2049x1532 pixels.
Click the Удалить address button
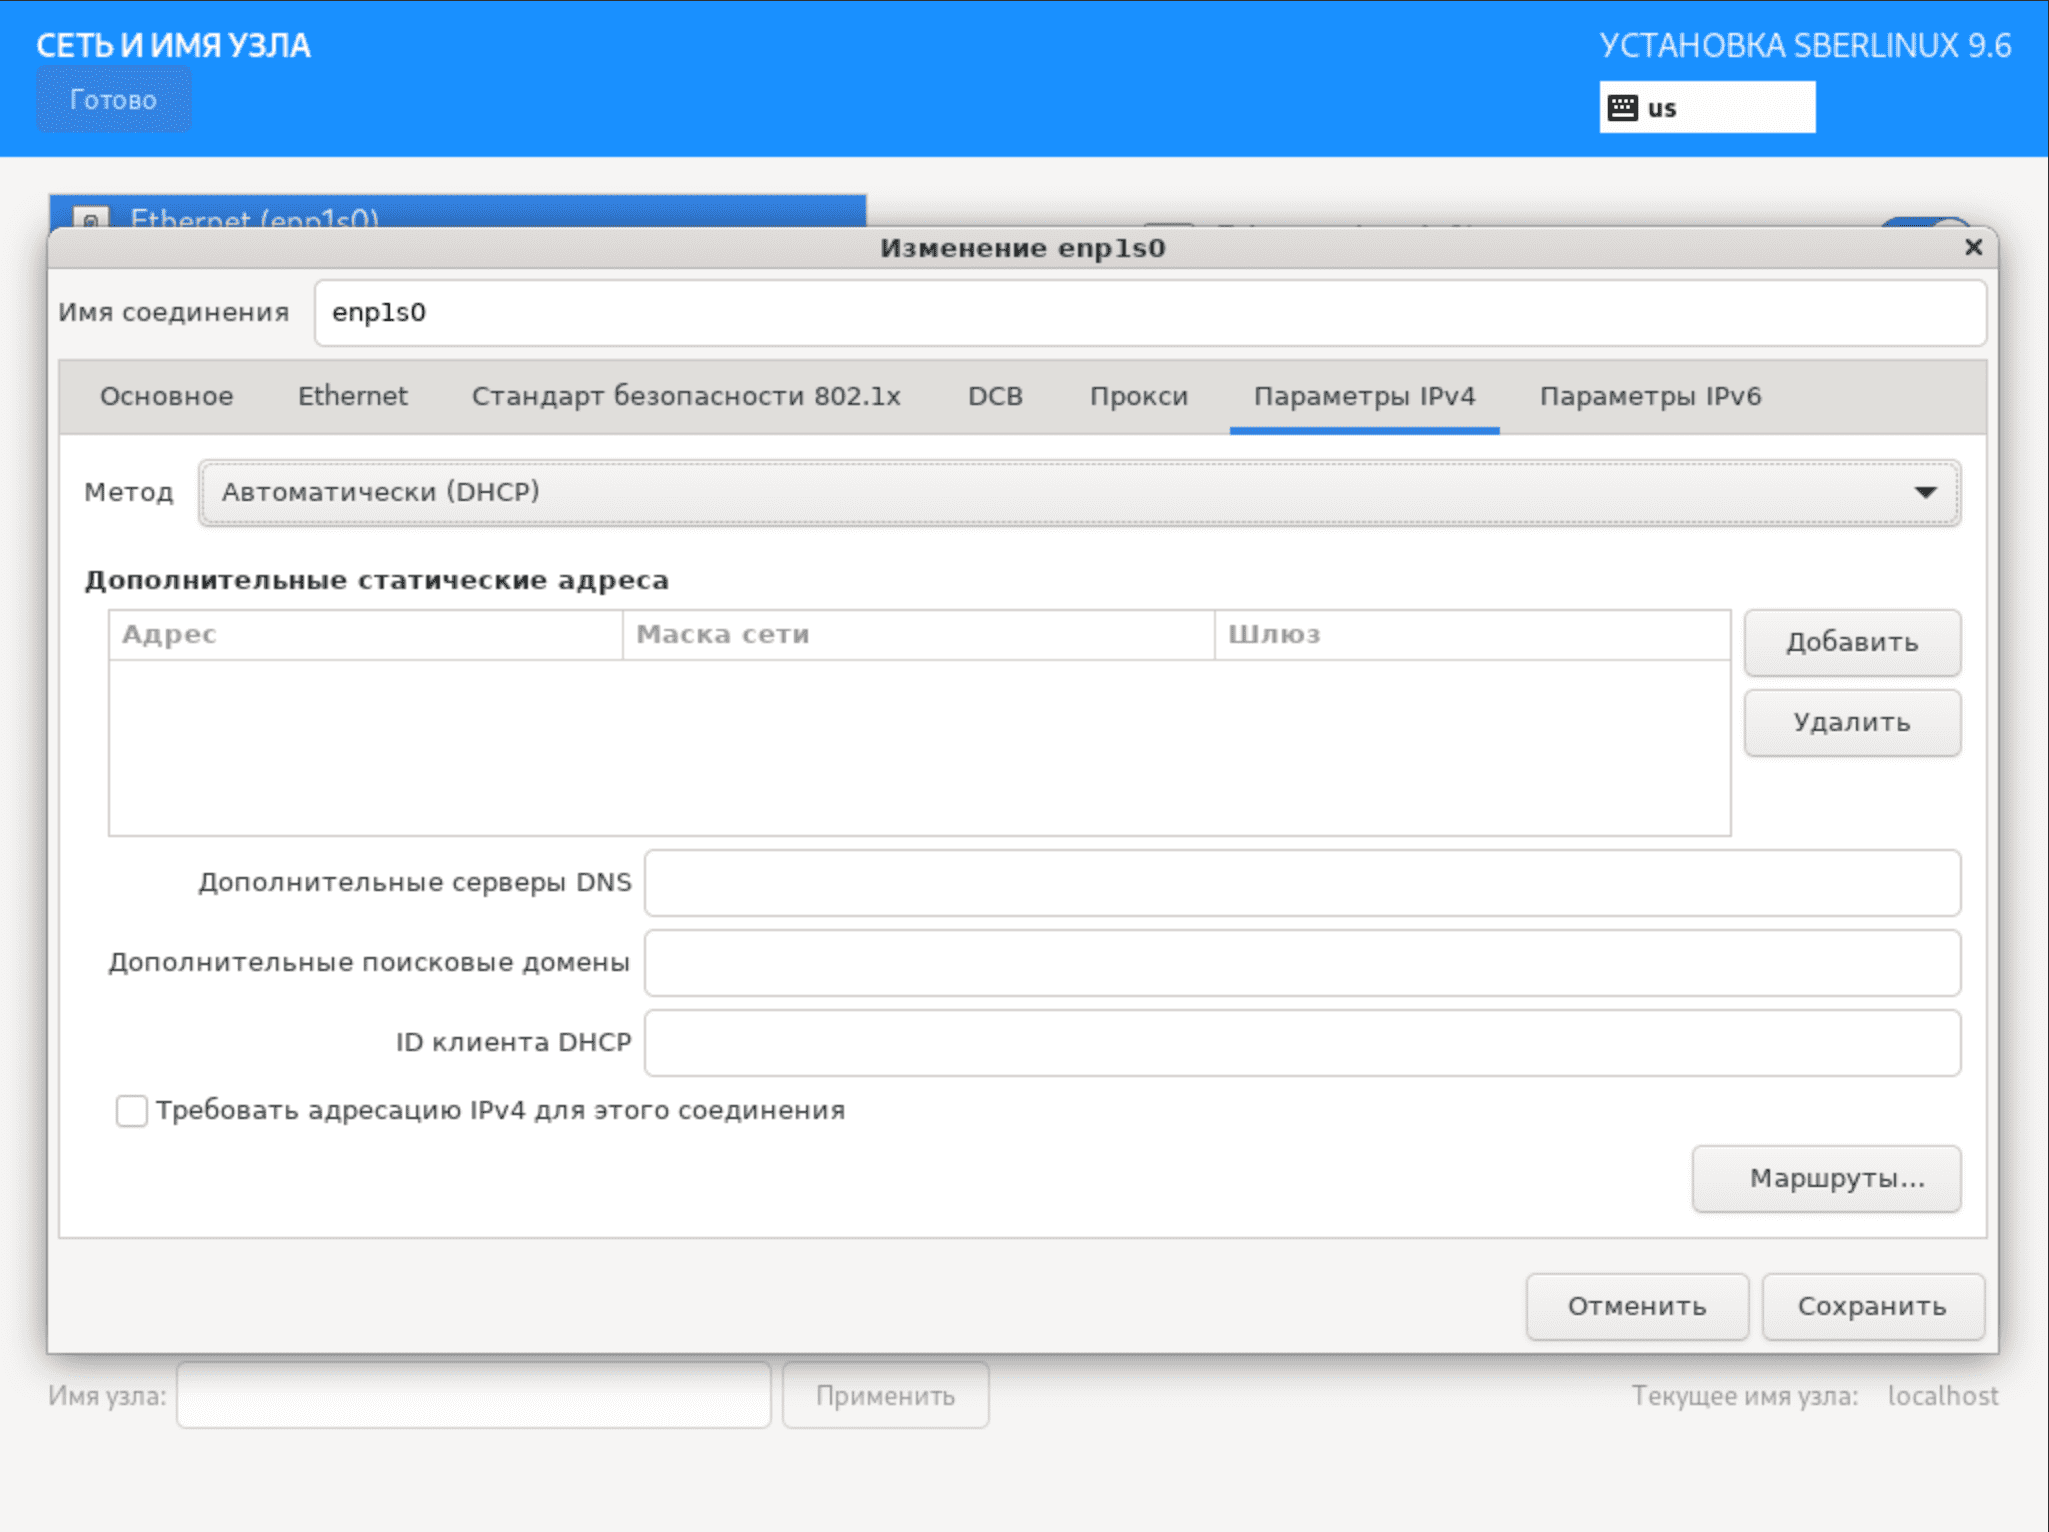1852,722
